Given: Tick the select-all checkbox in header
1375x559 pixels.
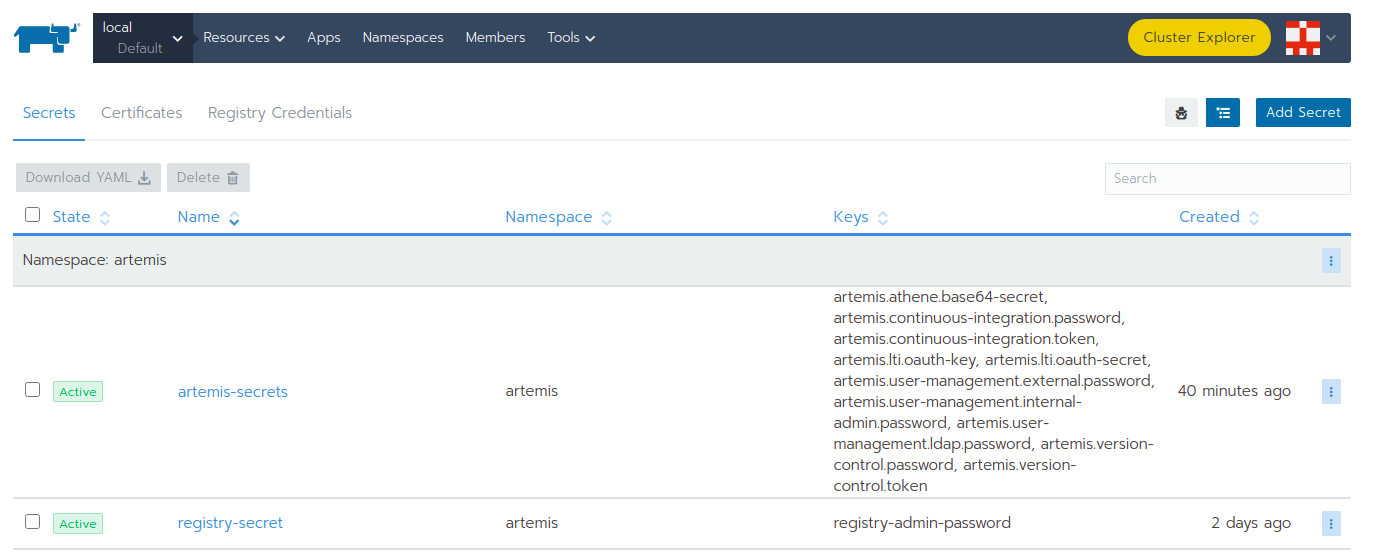Looking at the screenshot, I should [x=33, y=215].
